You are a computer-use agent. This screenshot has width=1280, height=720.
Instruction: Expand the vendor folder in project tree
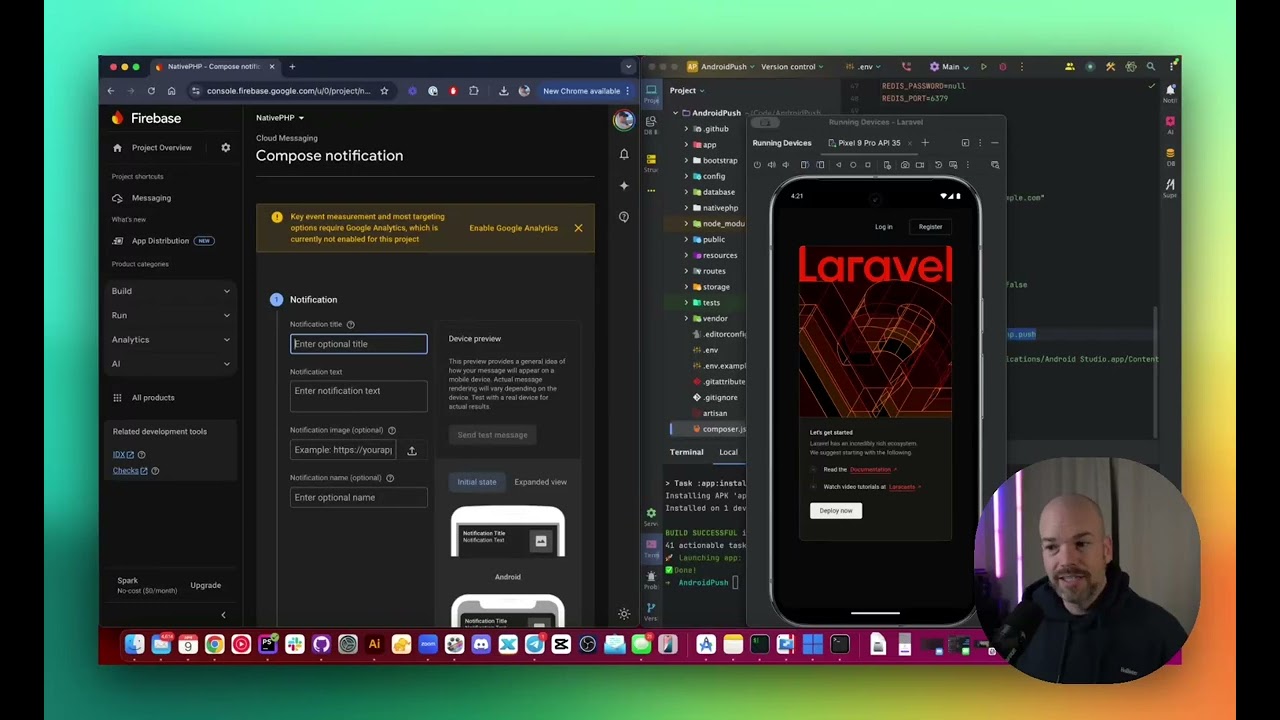[686, 318]
